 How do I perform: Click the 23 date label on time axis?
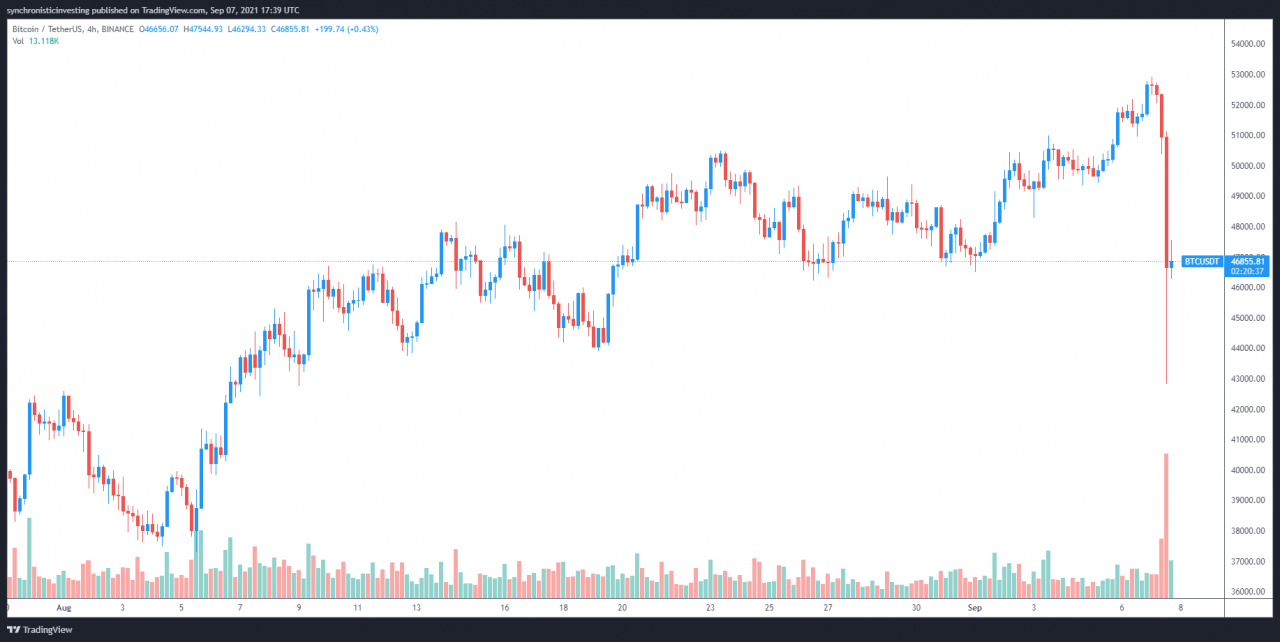[x=711, y=607]
